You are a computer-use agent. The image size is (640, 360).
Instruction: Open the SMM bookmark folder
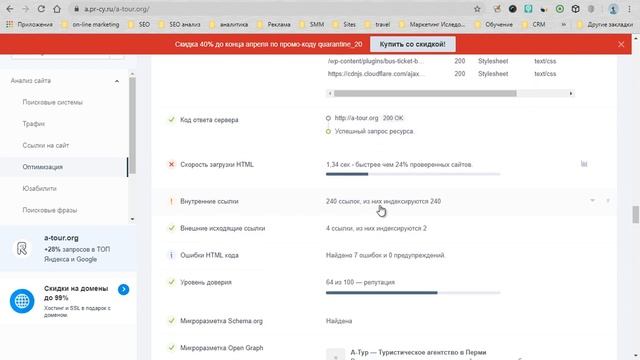[x=312, y=24]
